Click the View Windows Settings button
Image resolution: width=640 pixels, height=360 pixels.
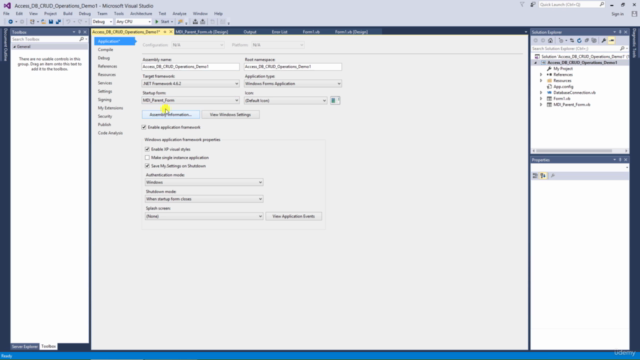[x=230, y=115]
